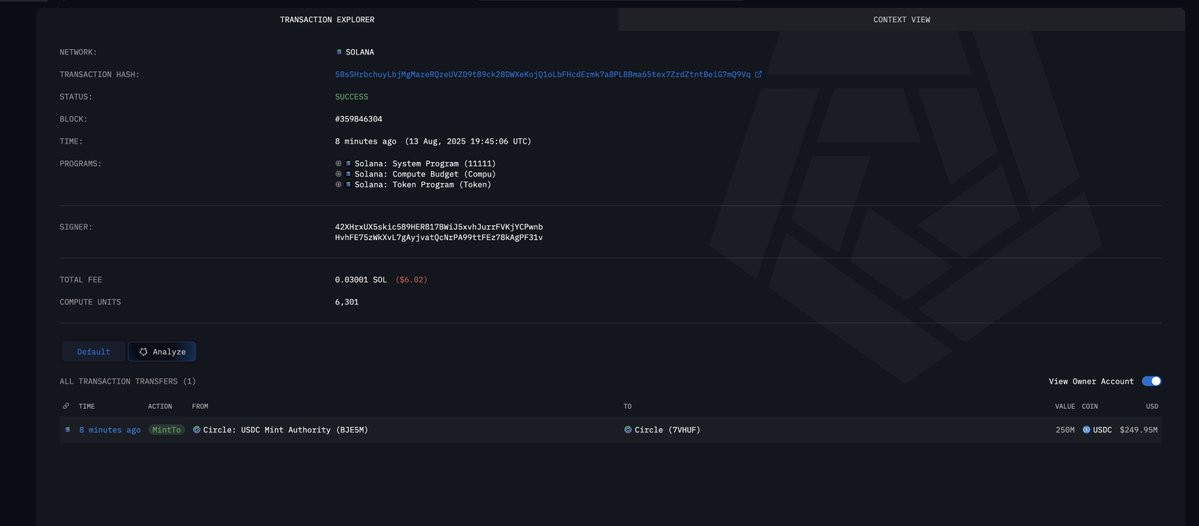Select the Transaction Explorer tab
Screen dimensions: 1199x526
[327, 19]
